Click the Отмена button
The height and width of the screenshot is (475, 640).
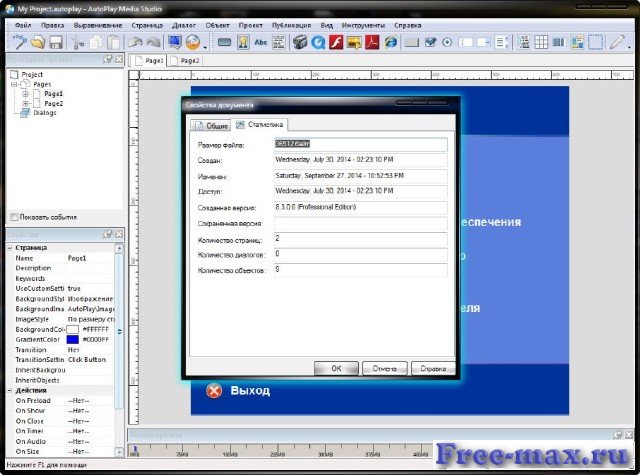384,368
